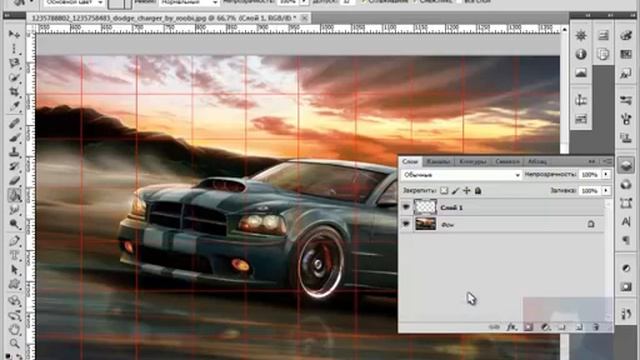Click the link layers button
The image size is (640, 360).
click(x=494, y=327)
